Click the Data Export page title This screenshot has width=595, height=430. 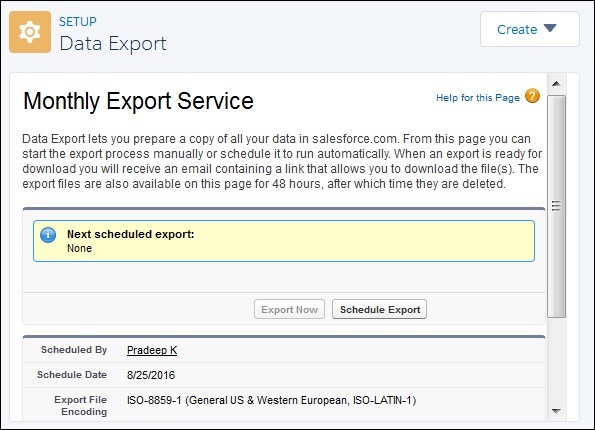click(113, 43)
